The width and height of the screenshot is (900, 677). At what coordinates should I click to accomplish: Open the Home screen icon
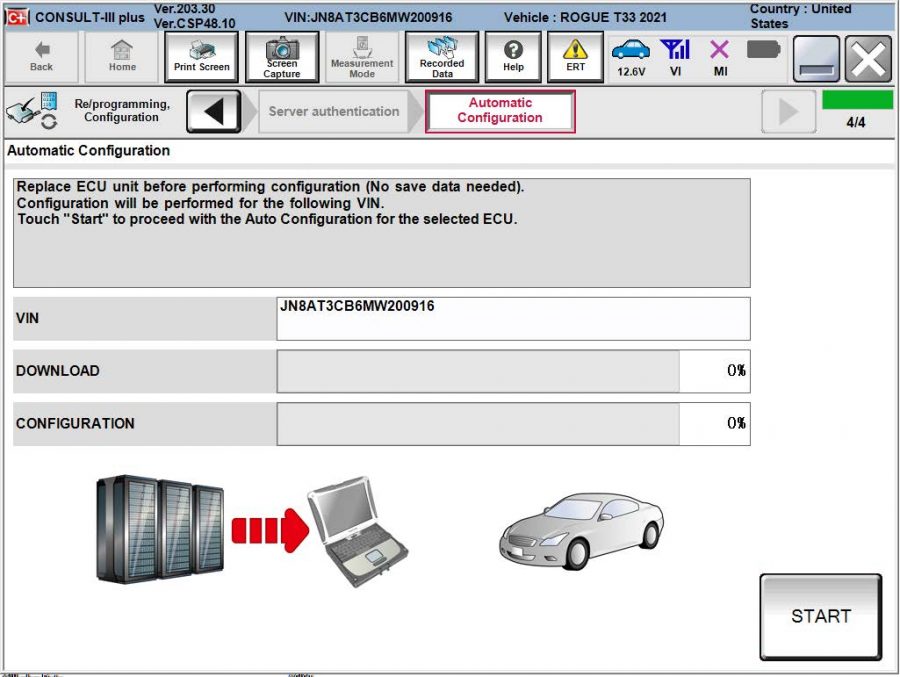(121, 57)
